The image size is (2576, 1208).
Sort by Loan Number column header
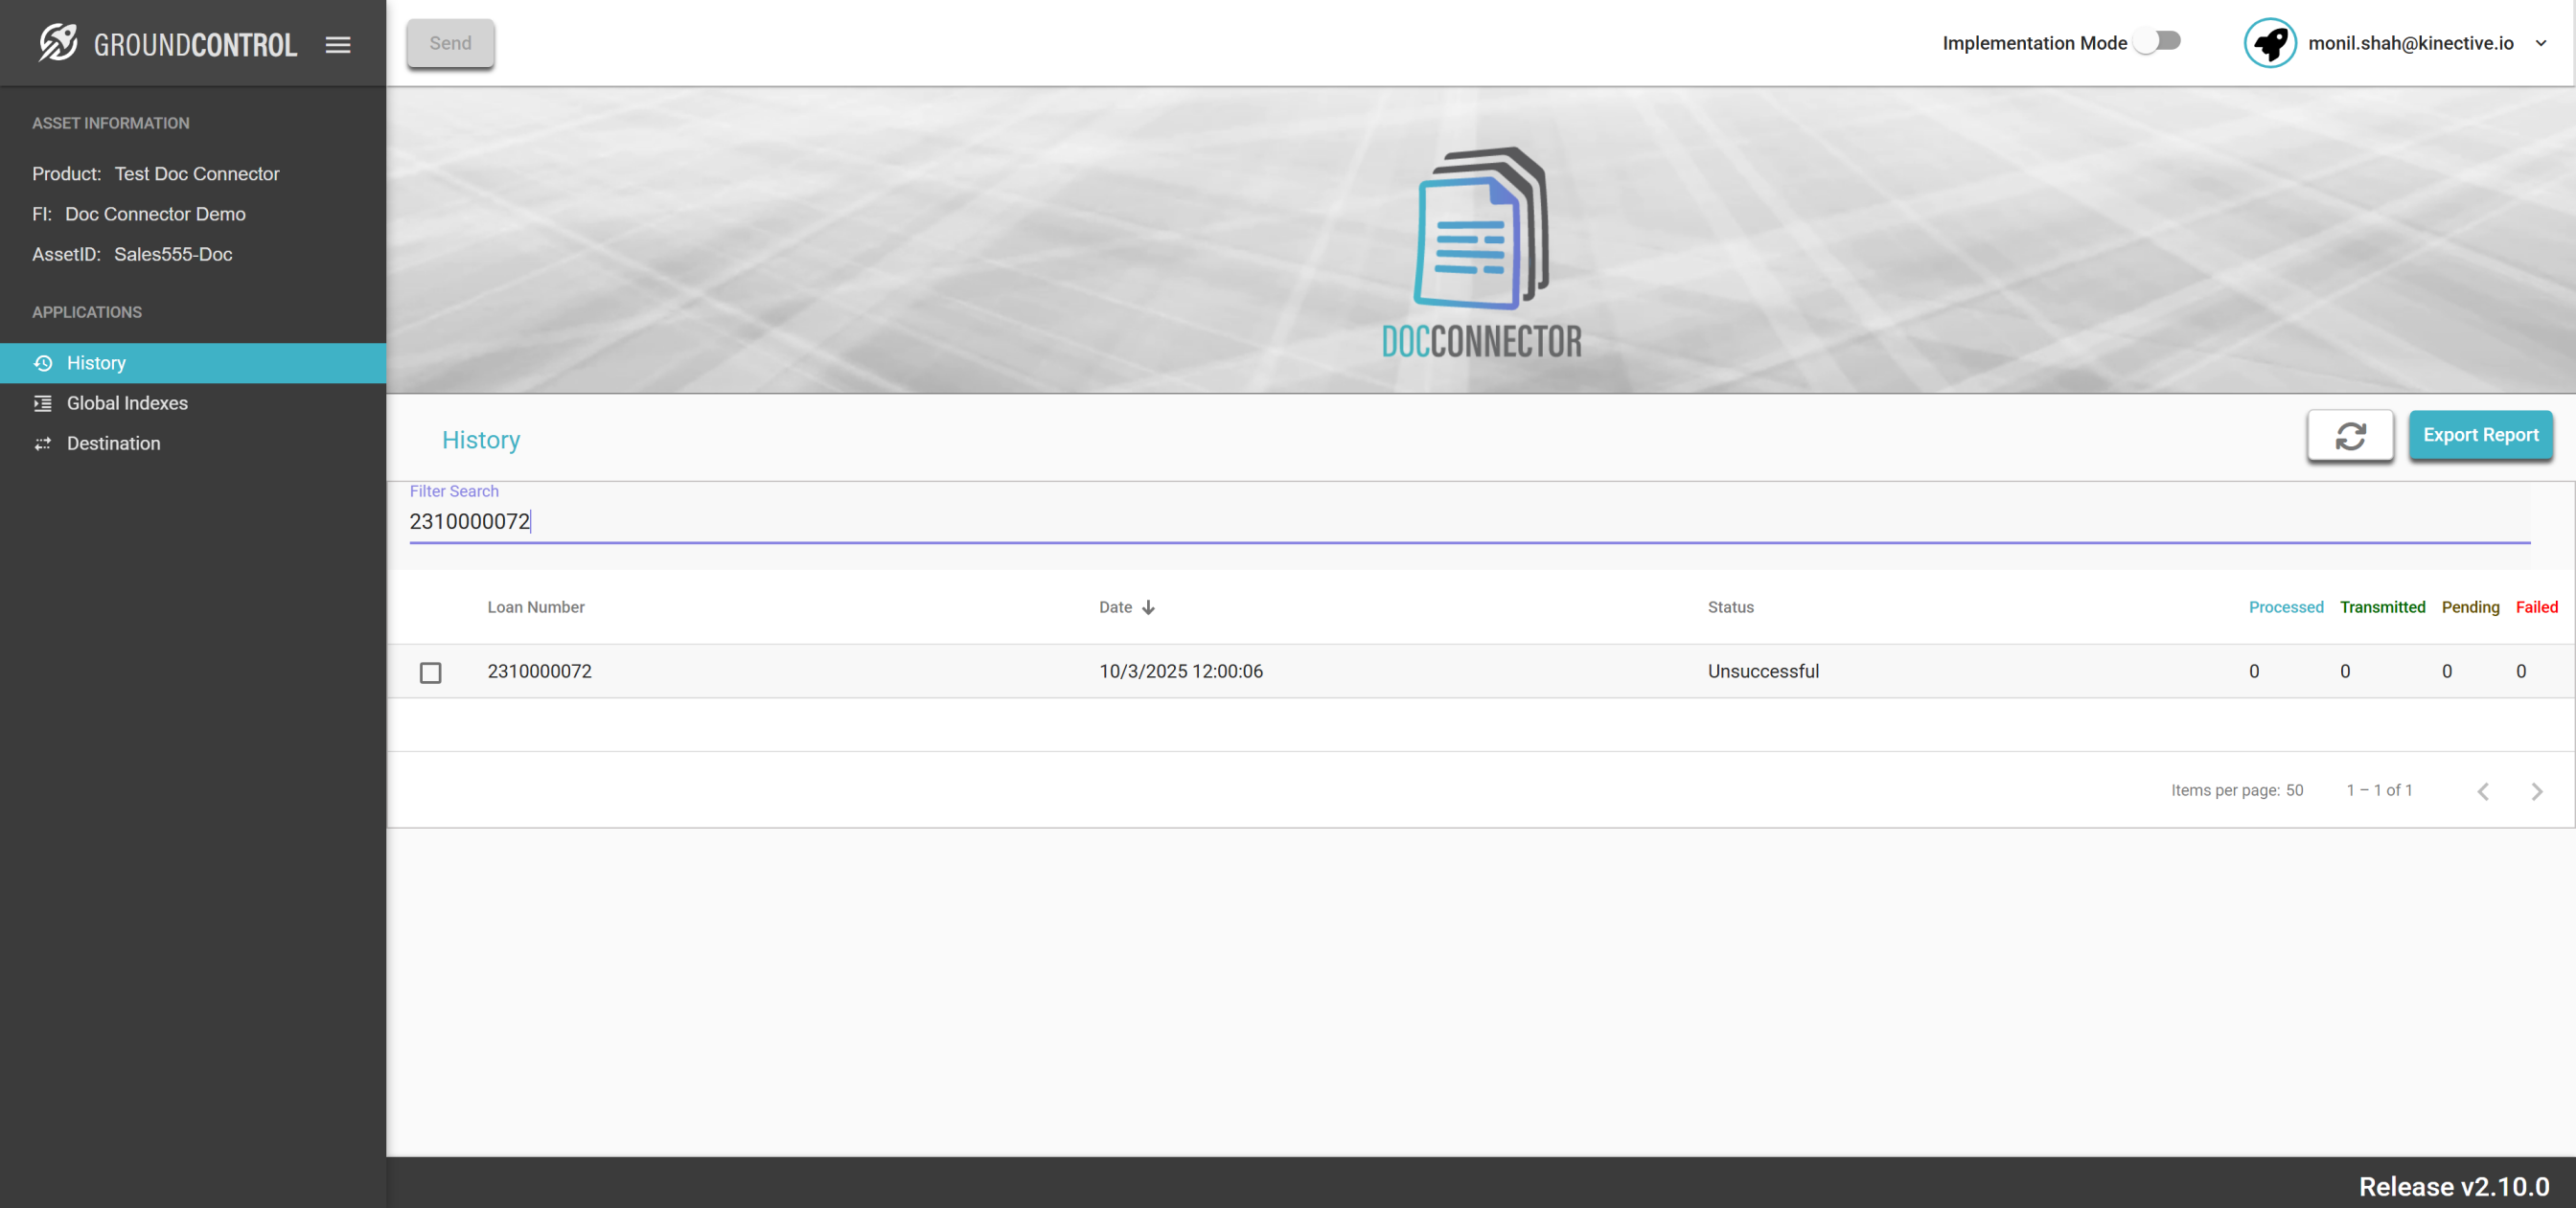(535, 607)
